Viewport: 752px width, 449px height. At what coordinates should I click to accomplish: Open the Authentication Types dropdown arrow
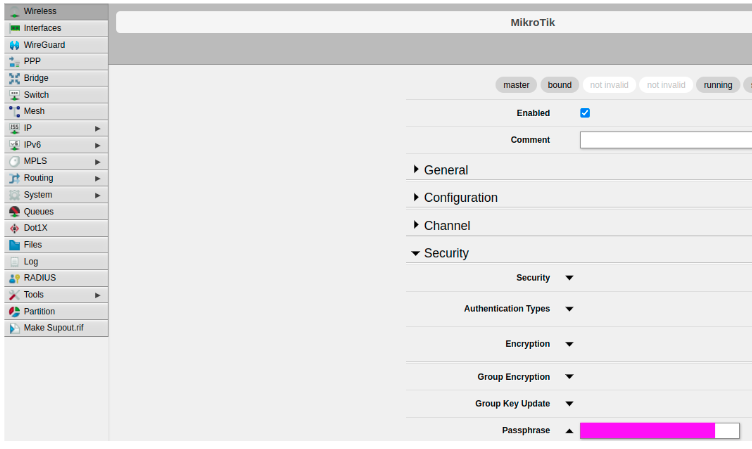[569, 309]
